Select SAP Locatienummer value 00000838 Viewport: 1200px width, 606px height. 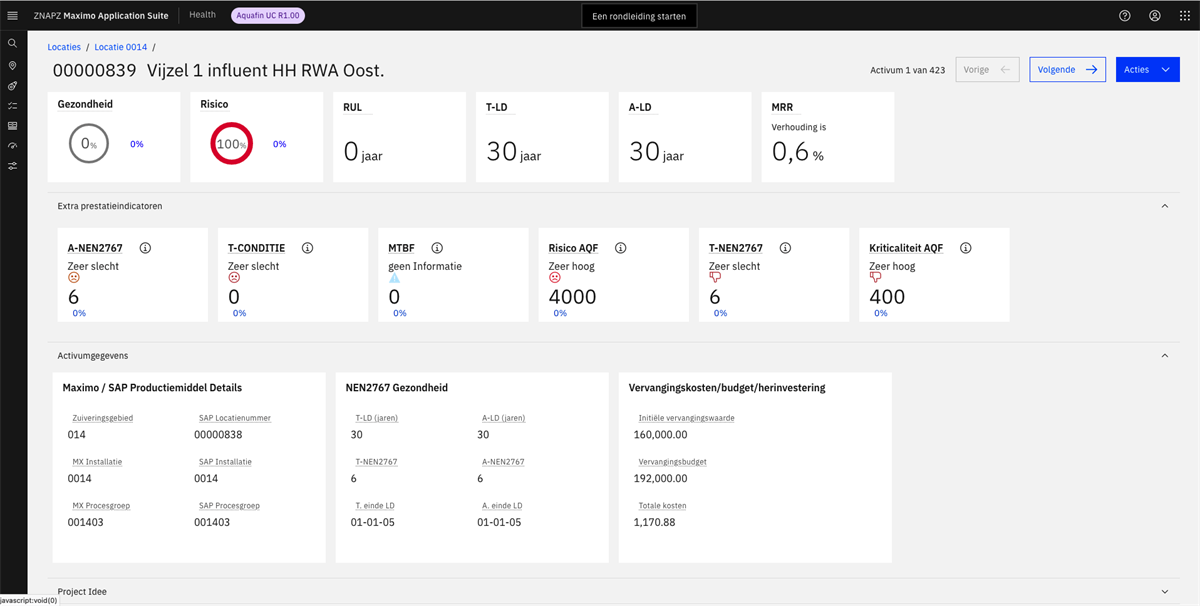[x=218, y=435]
